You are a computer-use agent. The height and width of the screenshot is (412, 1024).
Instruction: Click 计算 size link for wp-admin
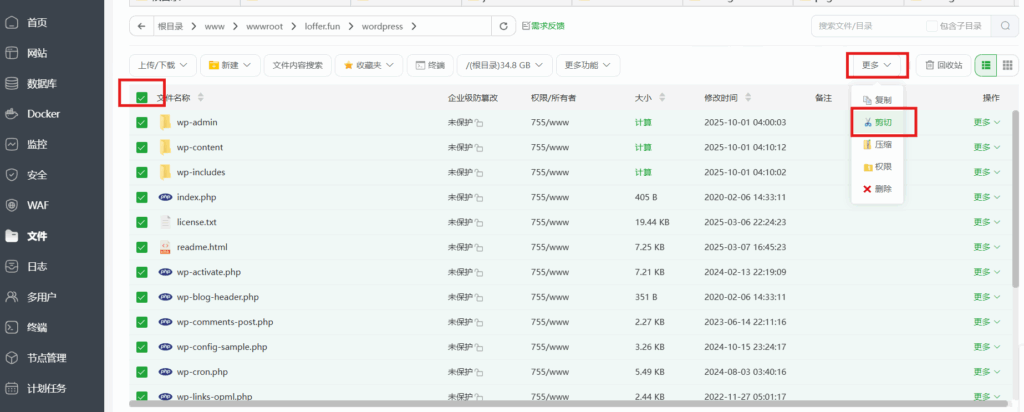point(643,122)
